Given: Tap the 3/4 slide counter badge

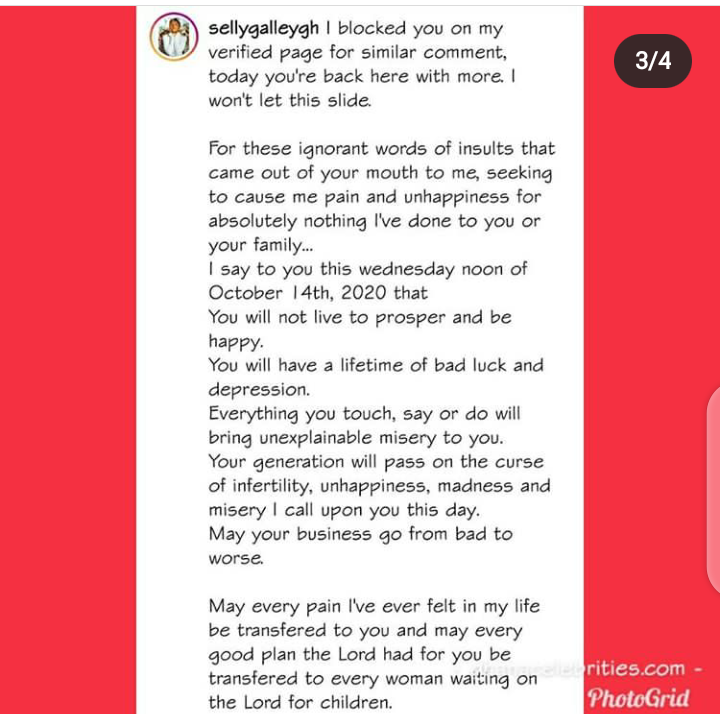Looking at the screenshot, I should click(x=652, y=61).
